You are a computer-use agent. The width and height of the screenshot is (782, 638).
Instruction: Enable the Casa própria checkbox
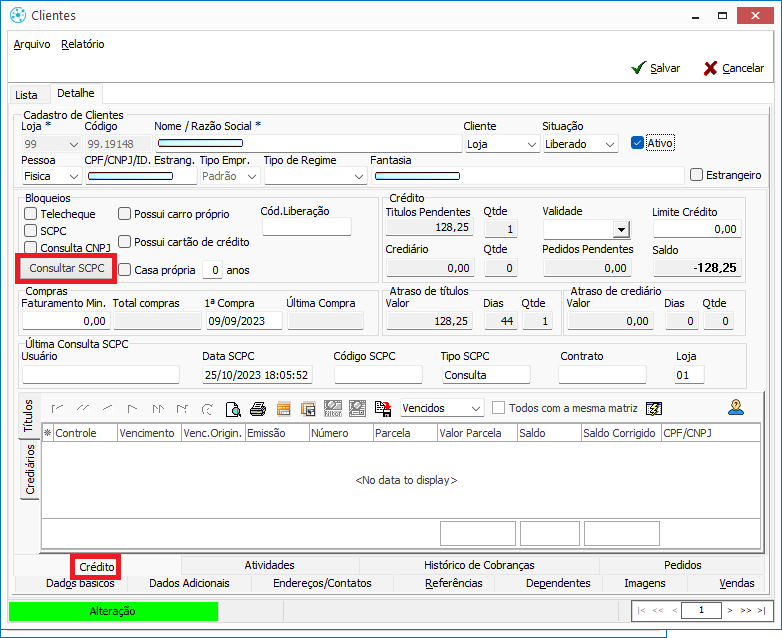[x=124, y=269]
